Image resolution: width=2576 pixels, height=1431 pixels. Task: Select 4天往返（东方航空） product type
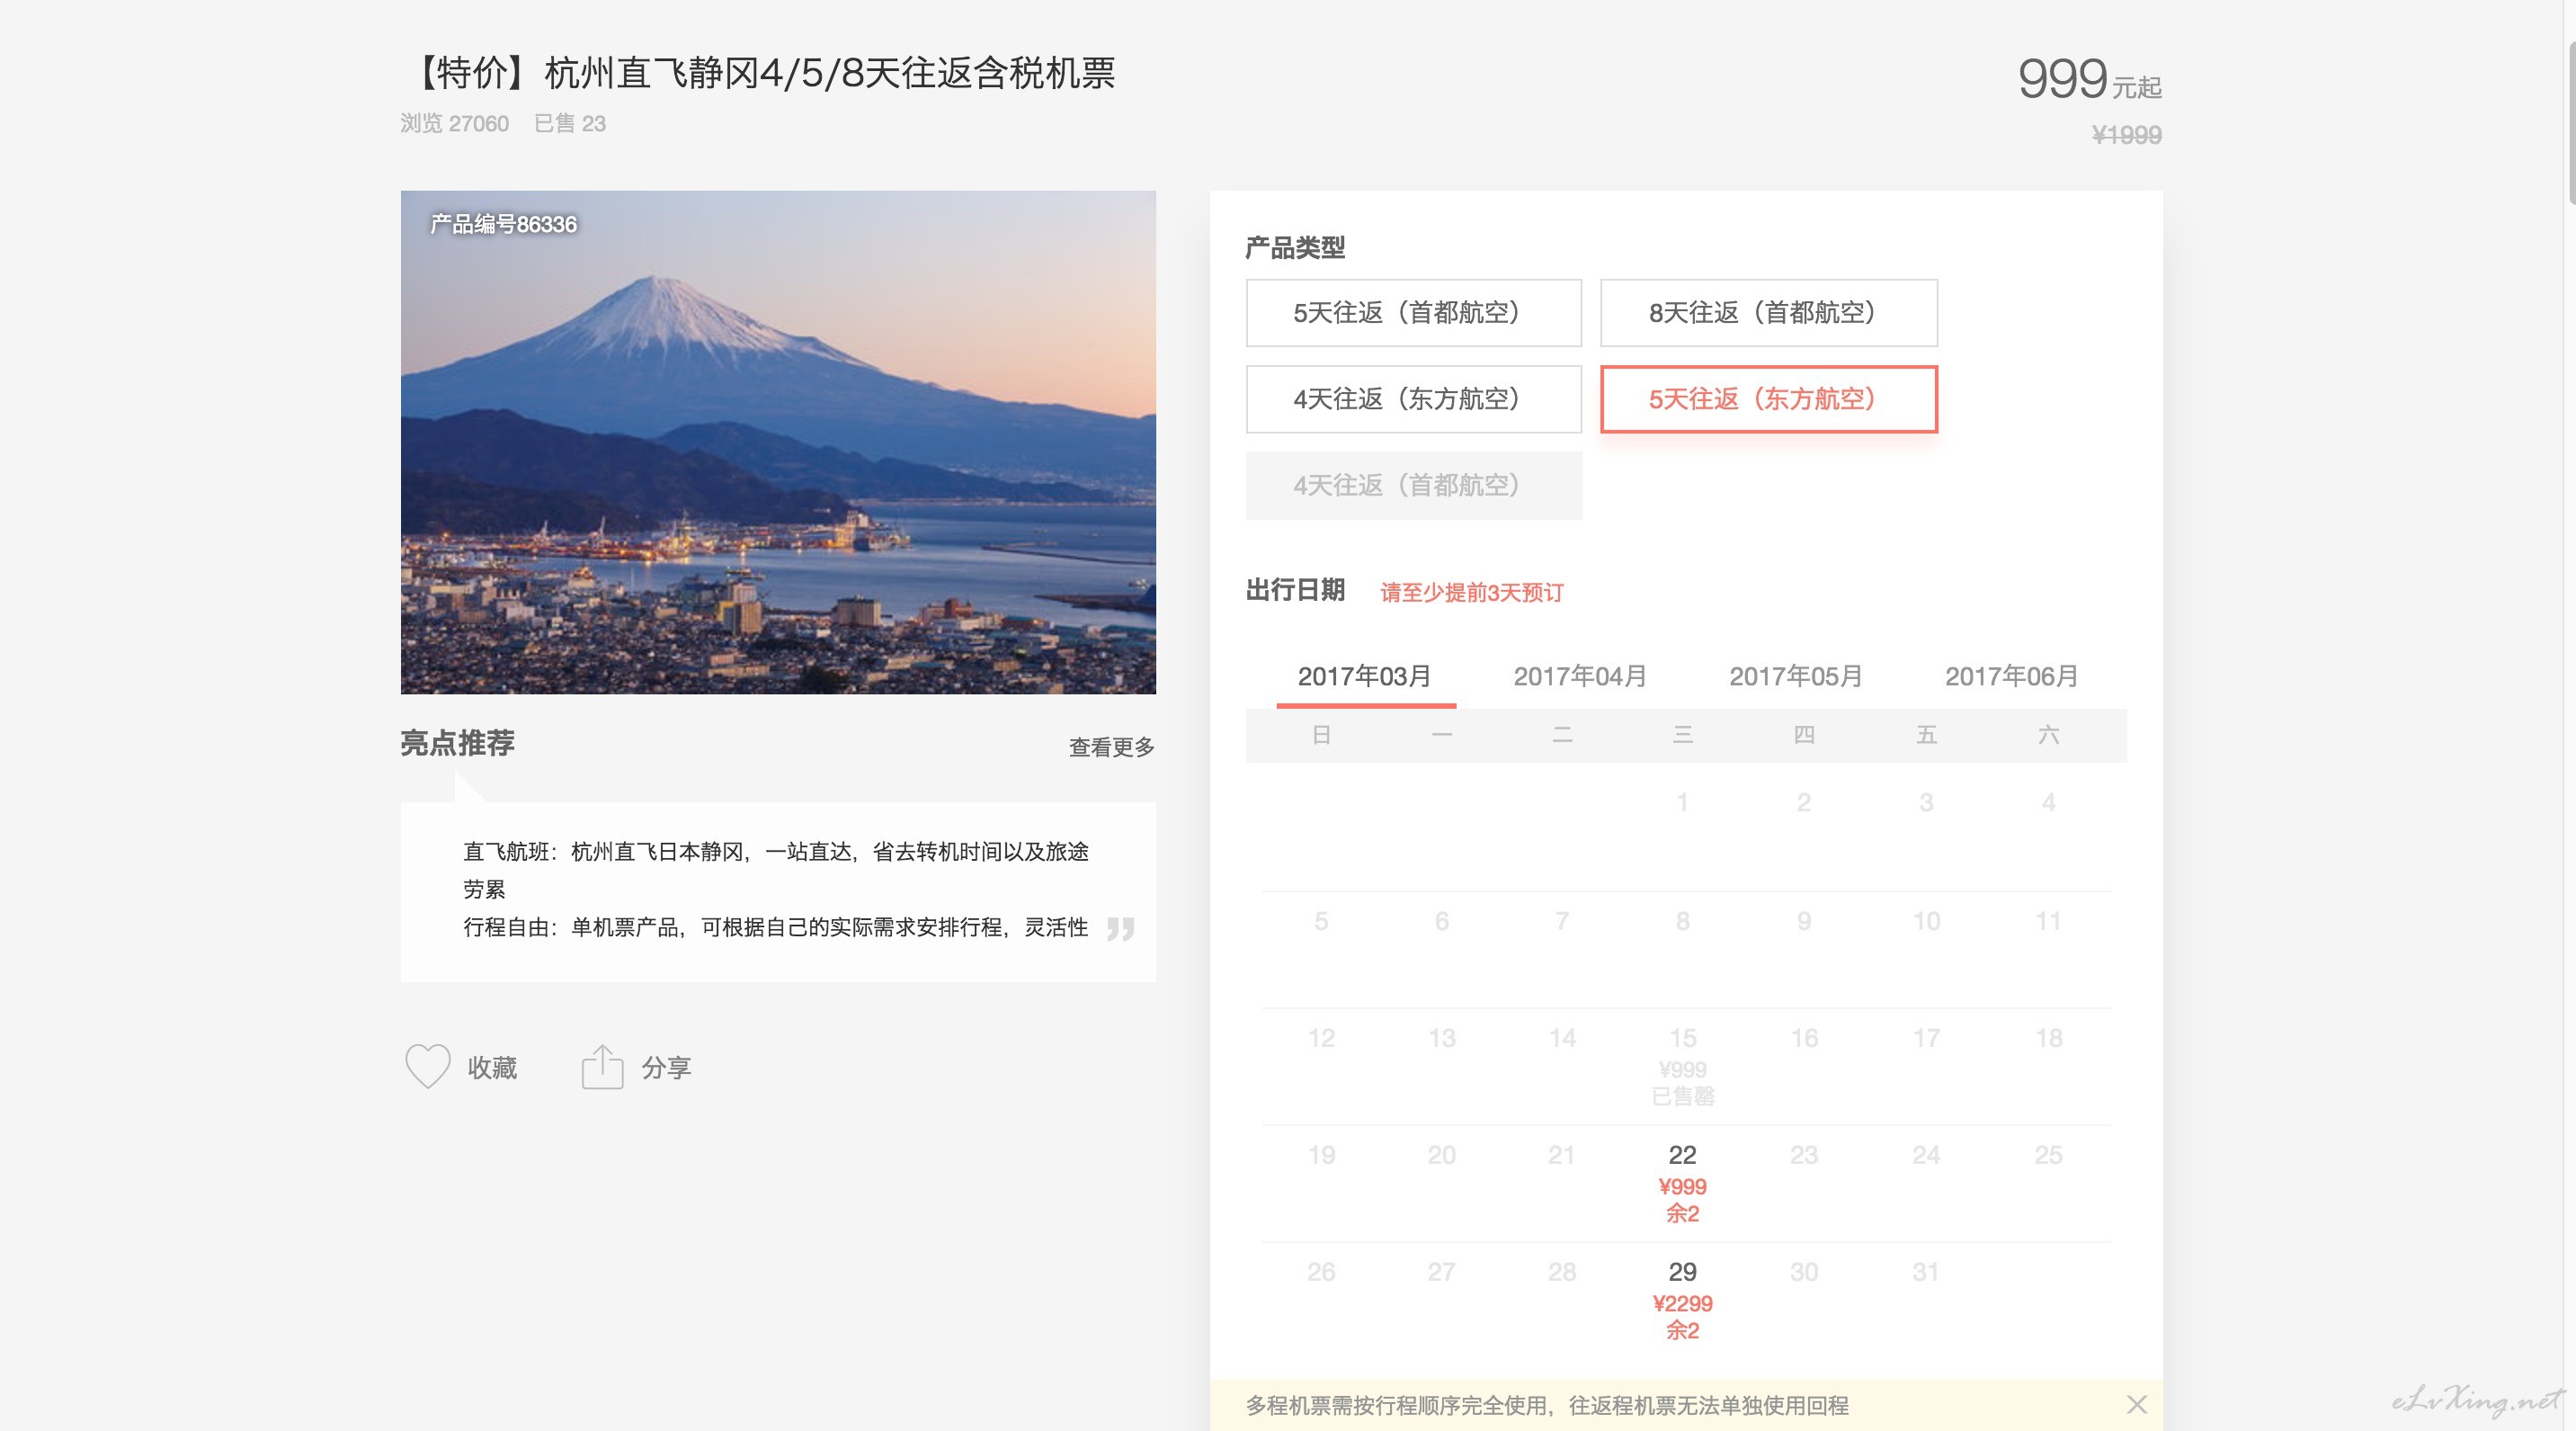[1413, 399]
